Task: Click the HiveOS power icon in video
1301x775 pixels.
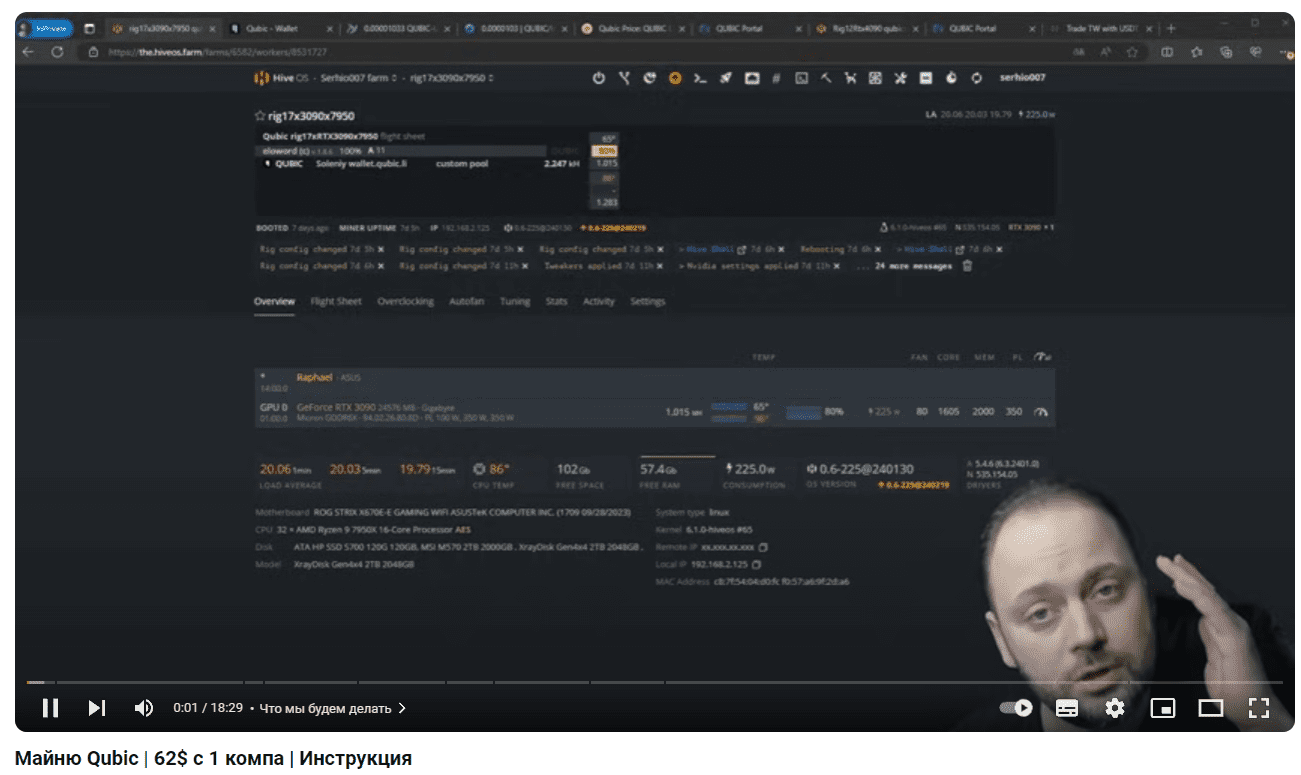Action: [x=598, y=78]
